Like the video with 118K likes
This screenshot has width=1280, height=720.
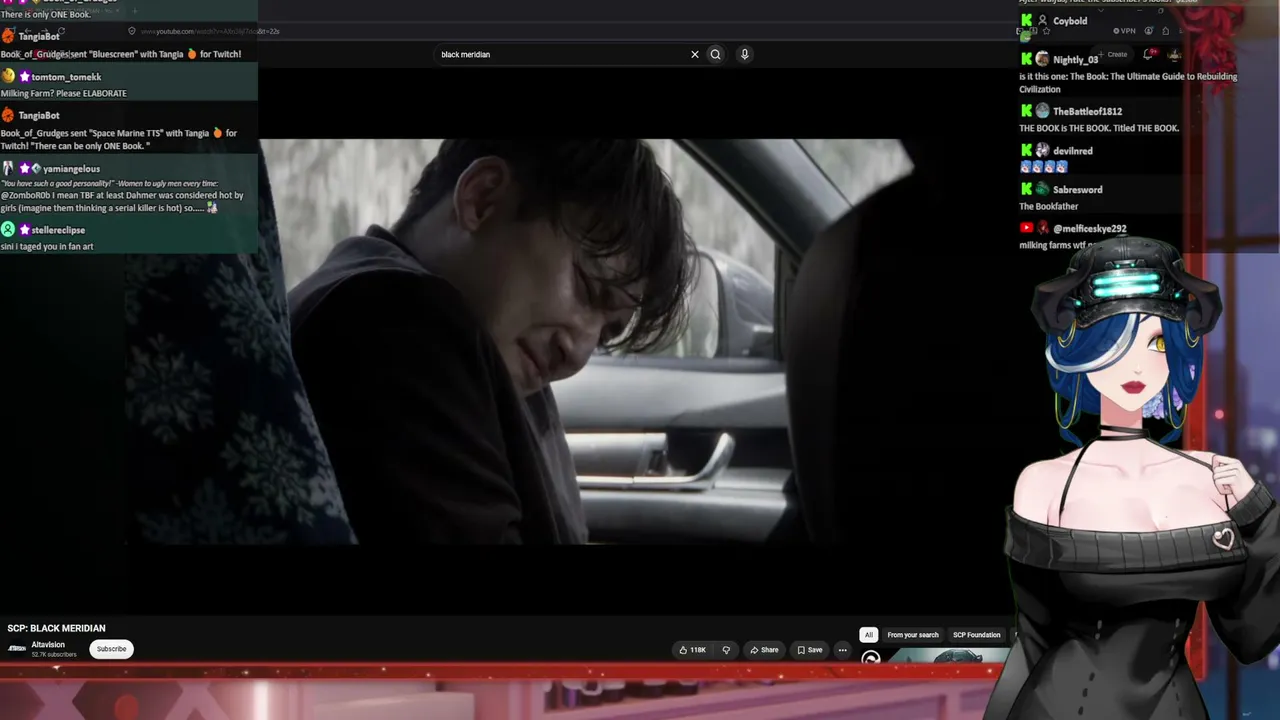[x=692, y=650]
